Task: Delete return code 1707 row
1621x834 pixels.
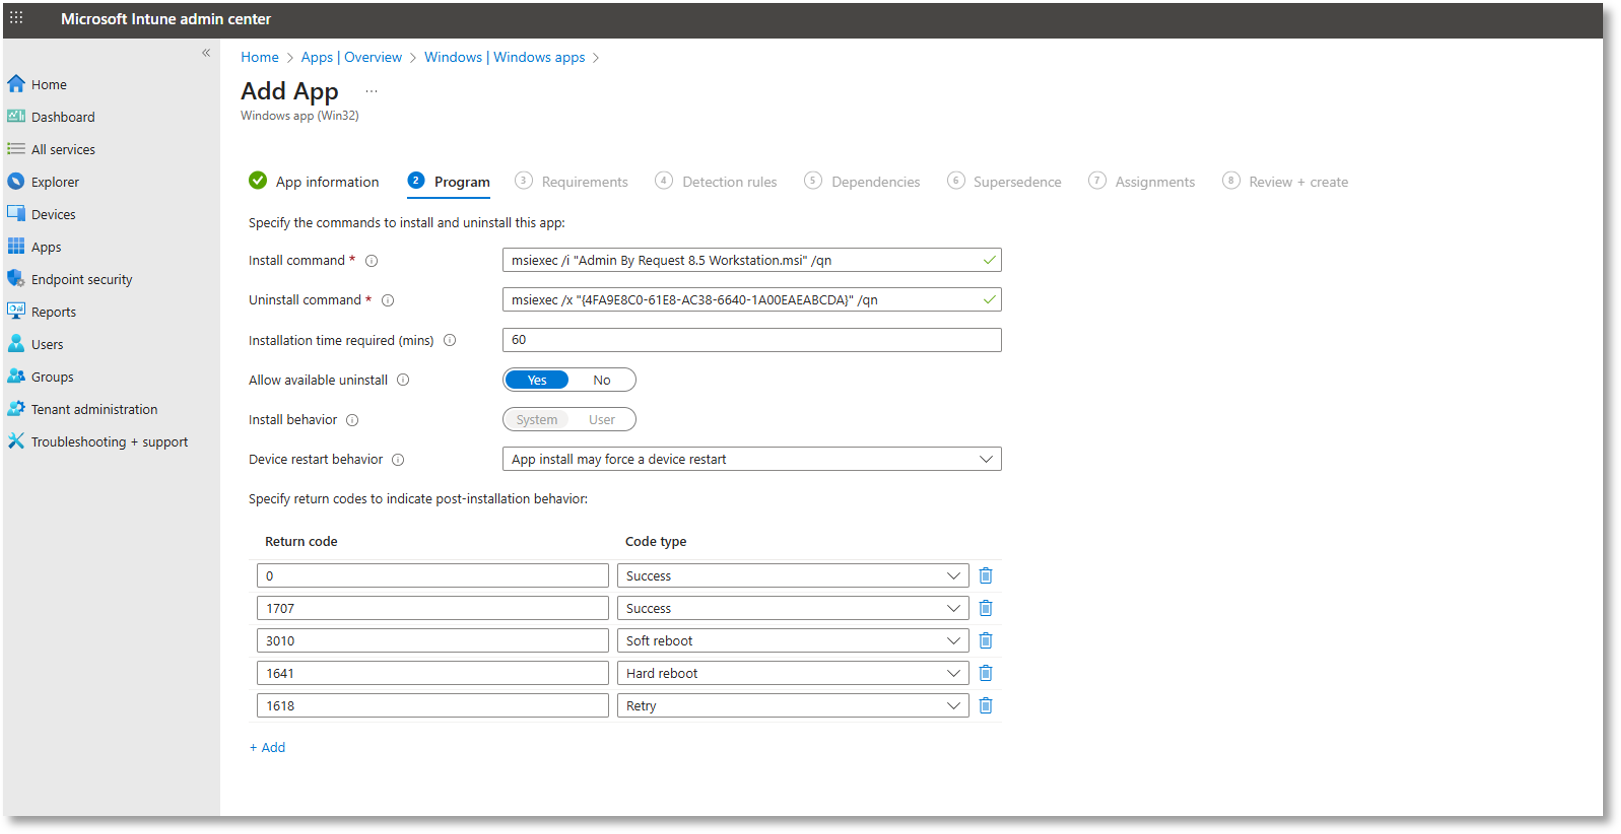Action: (985, 608)
